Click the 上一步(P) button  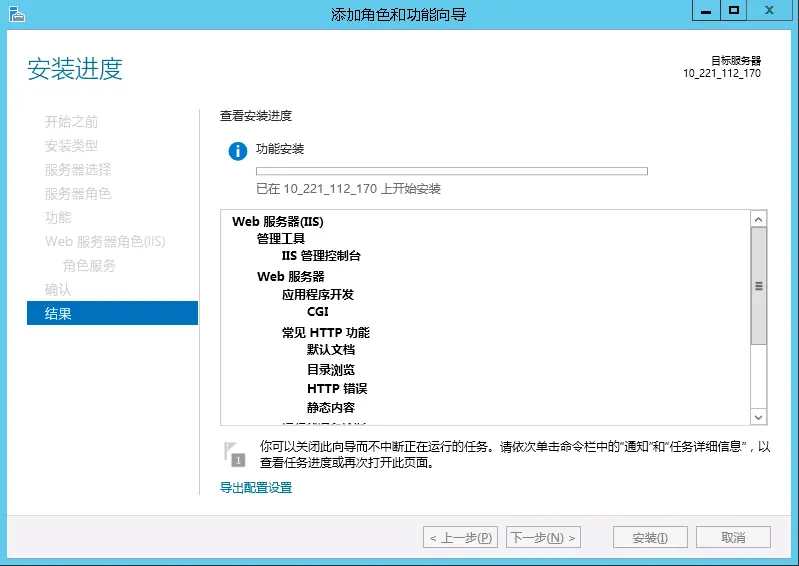point(461,537)
